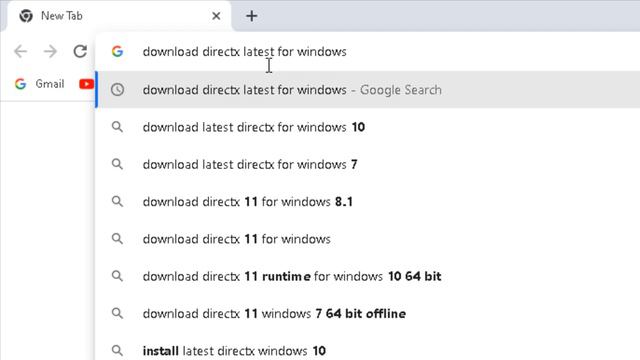
Task: Click the search icon beside 'windows 7' suggestion
Action: click(x=118, y=164)
